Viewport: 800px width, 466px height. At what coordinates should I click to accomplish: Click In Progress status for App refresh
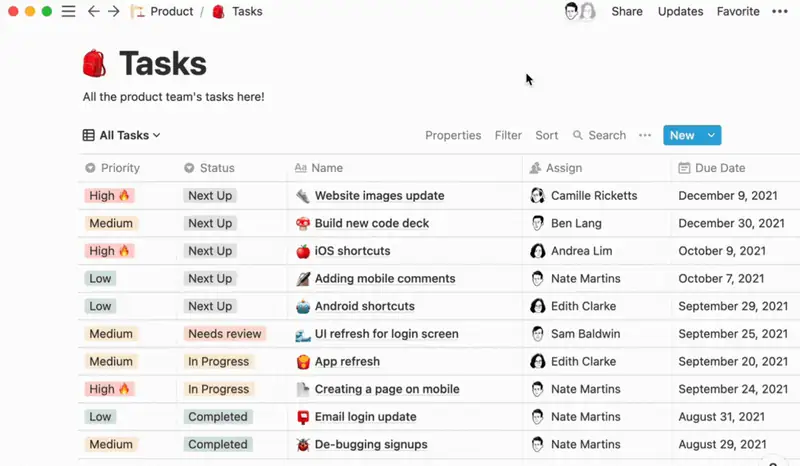tap(218, 361)
